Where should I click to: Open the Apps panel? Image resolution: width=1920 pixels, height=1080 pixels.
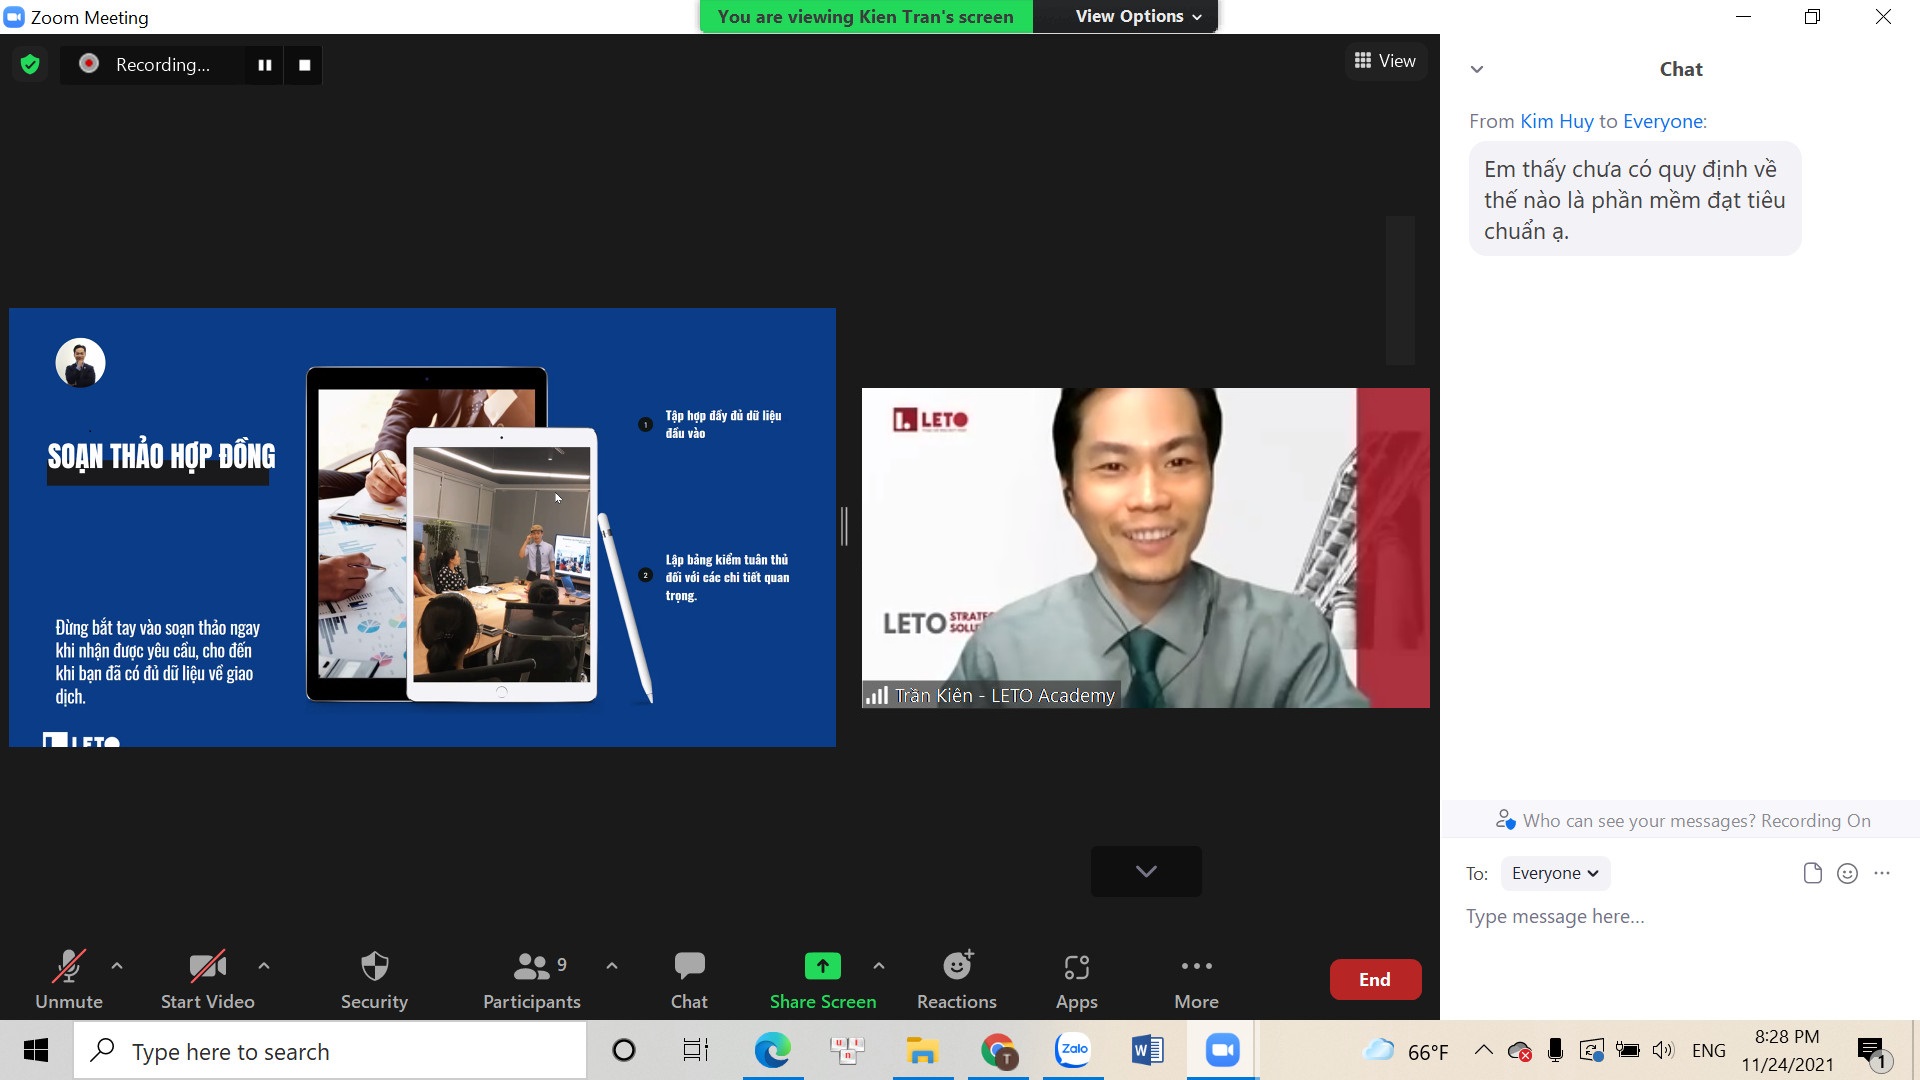[x=1076, y=980]
